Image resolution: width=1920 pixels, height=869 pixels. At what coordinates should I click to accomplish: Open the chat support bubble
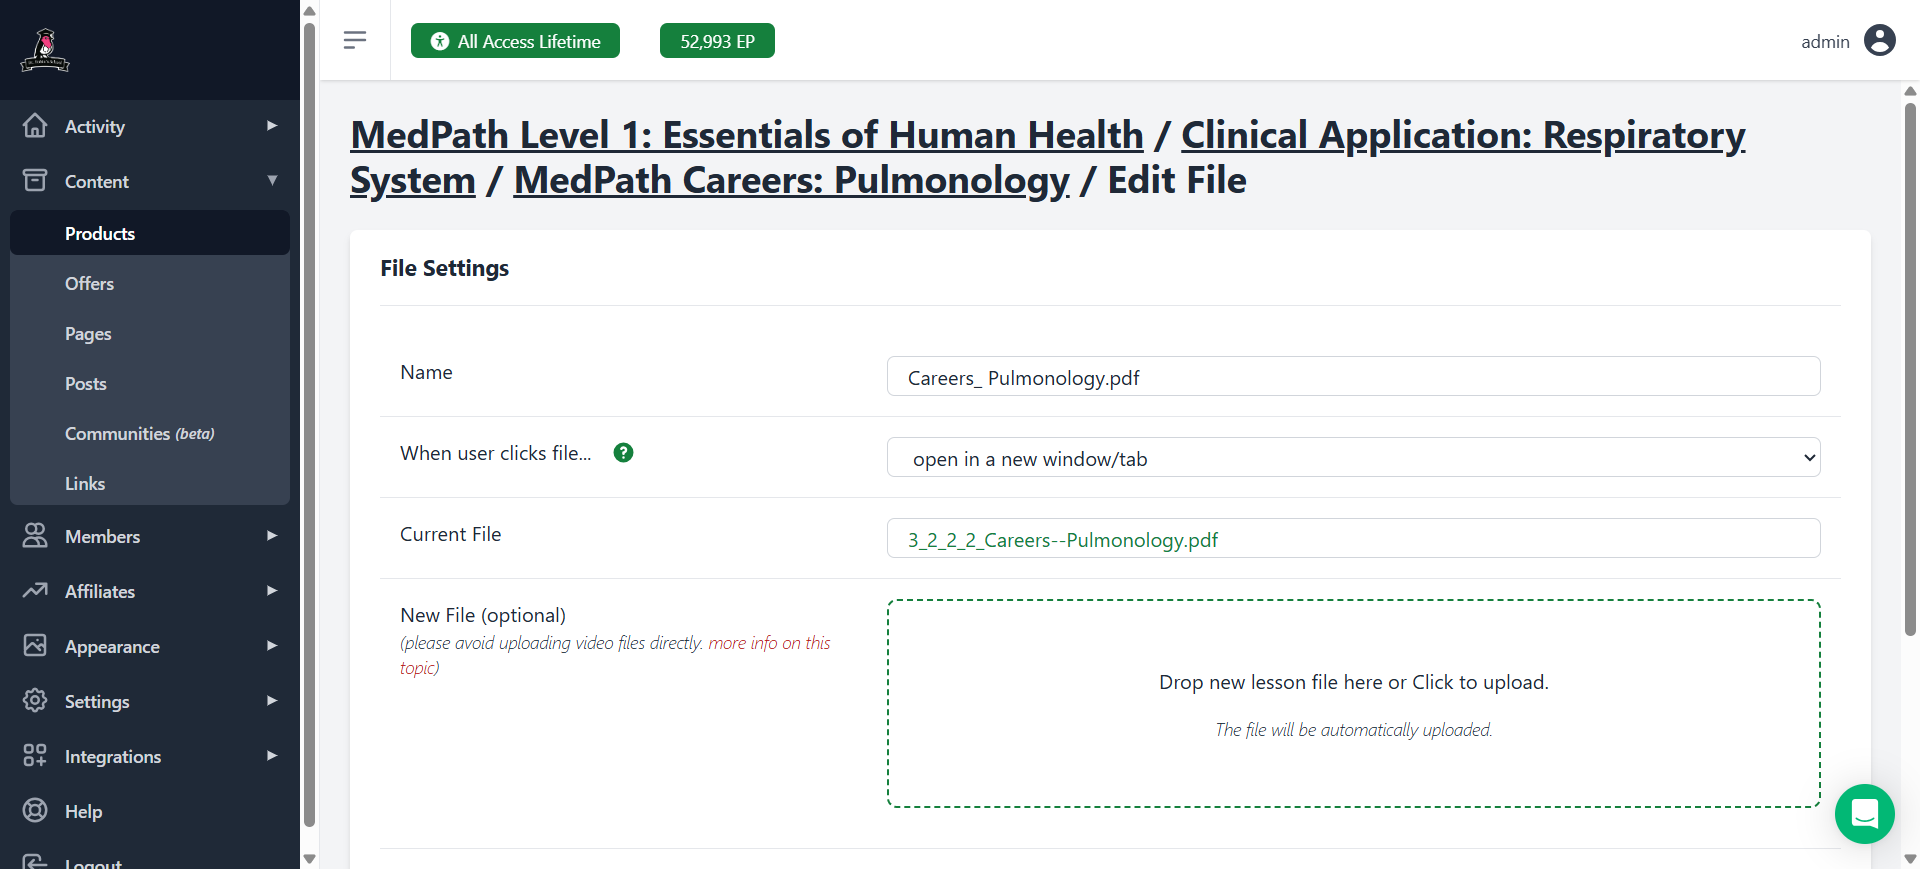point(1864,814)
